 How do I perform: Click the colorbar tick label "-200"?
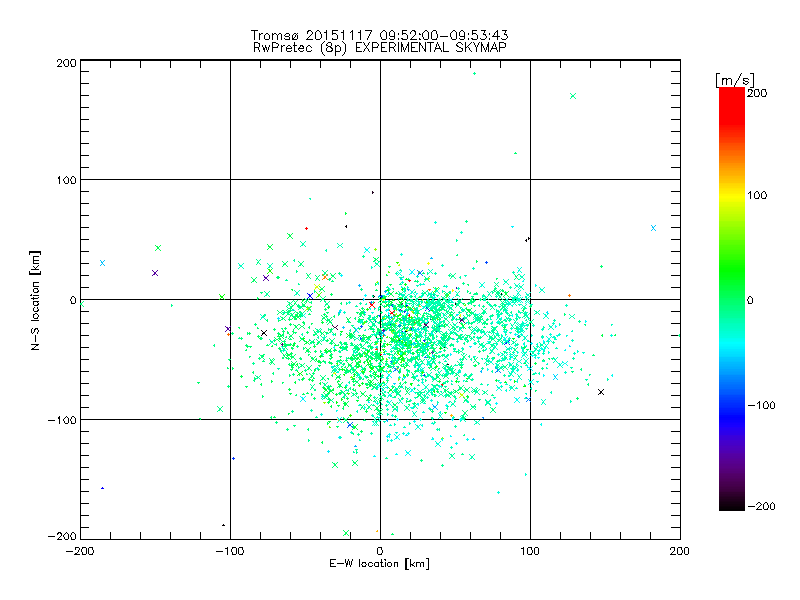pyautogui.click(x=761, y=507)
